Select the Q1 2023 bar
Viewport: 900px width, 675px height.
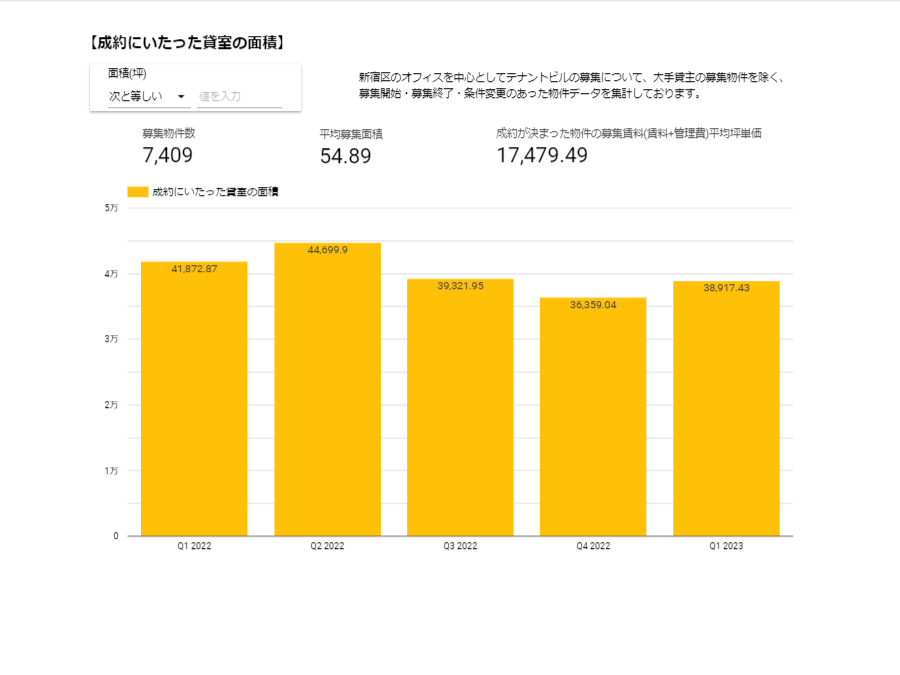coord(726,409)
